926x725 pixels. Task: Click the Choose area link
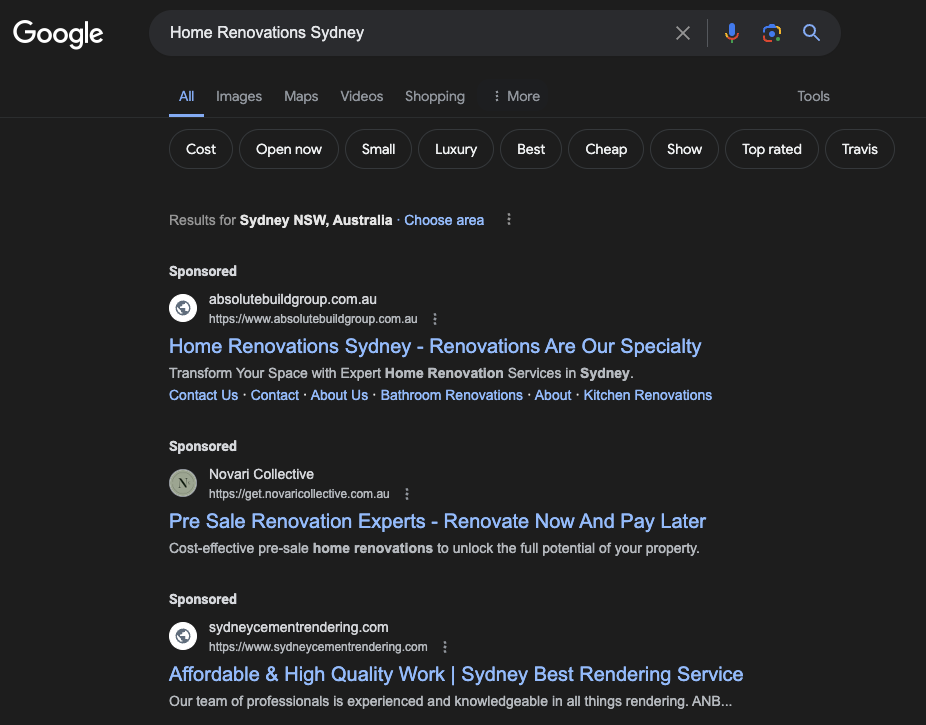444,220
